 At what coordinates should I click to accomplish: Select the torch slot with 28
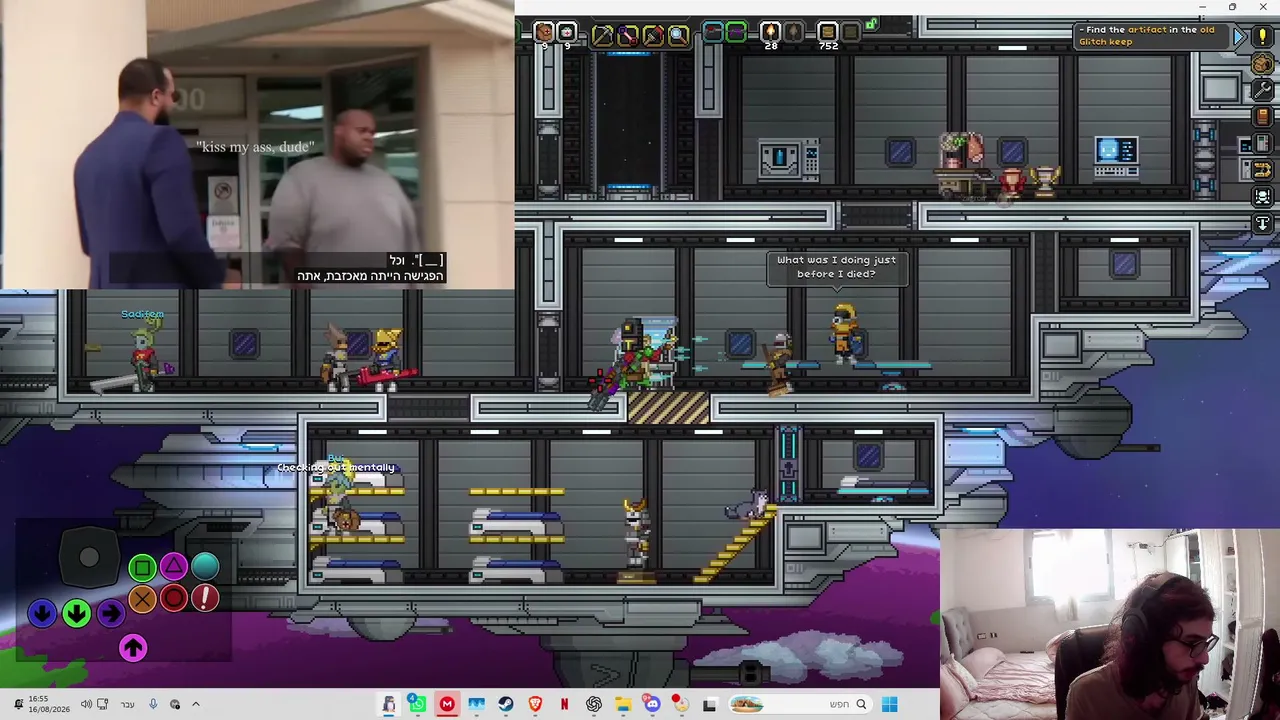[770, 33]
